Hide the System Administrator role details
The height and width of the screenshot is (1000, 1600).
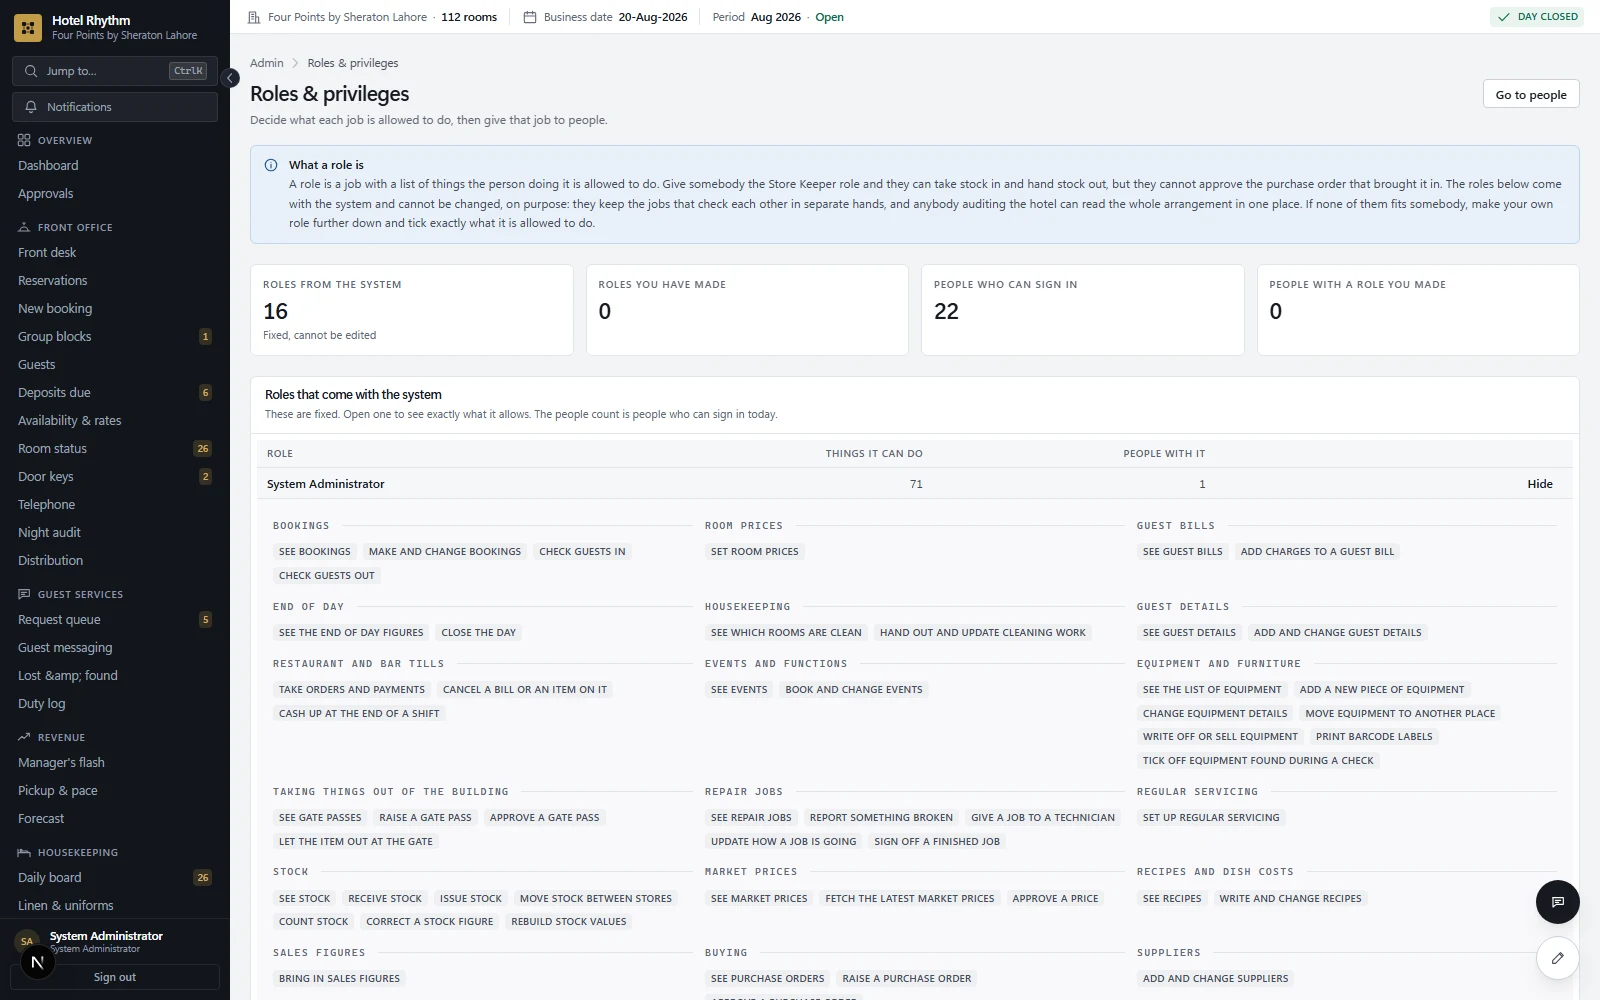coord(1540,484)
